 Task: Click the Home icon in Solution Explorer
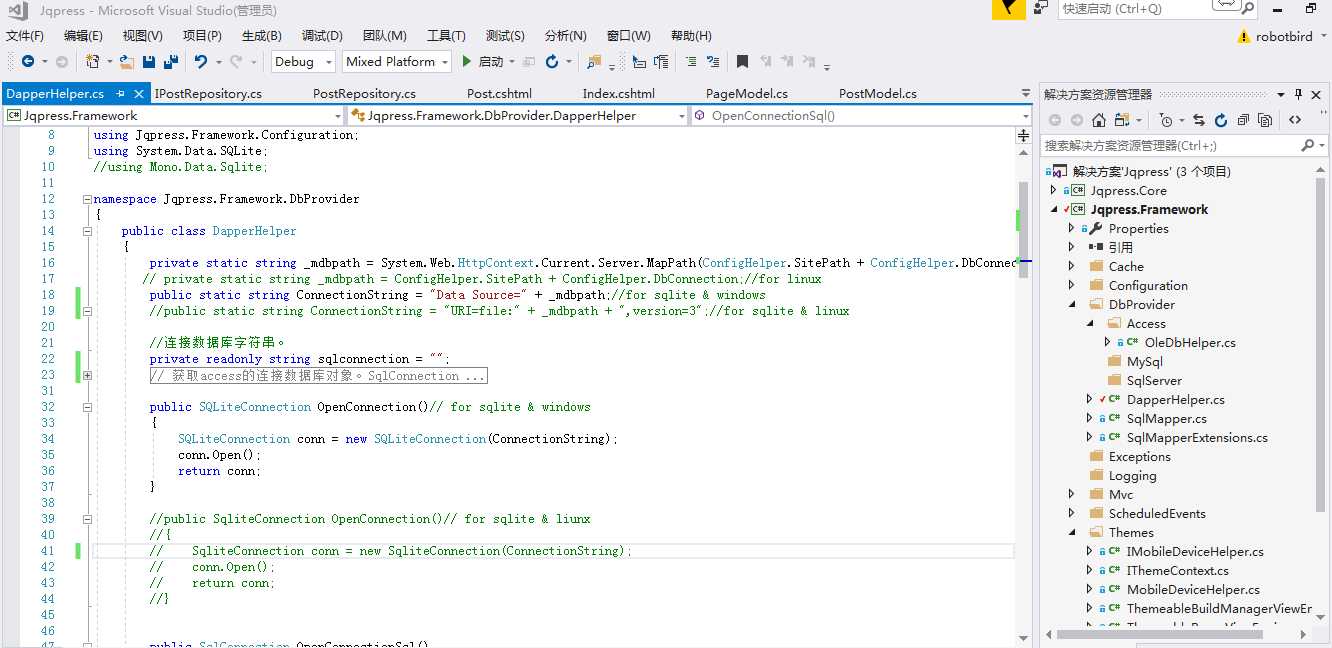[1099, 120]
